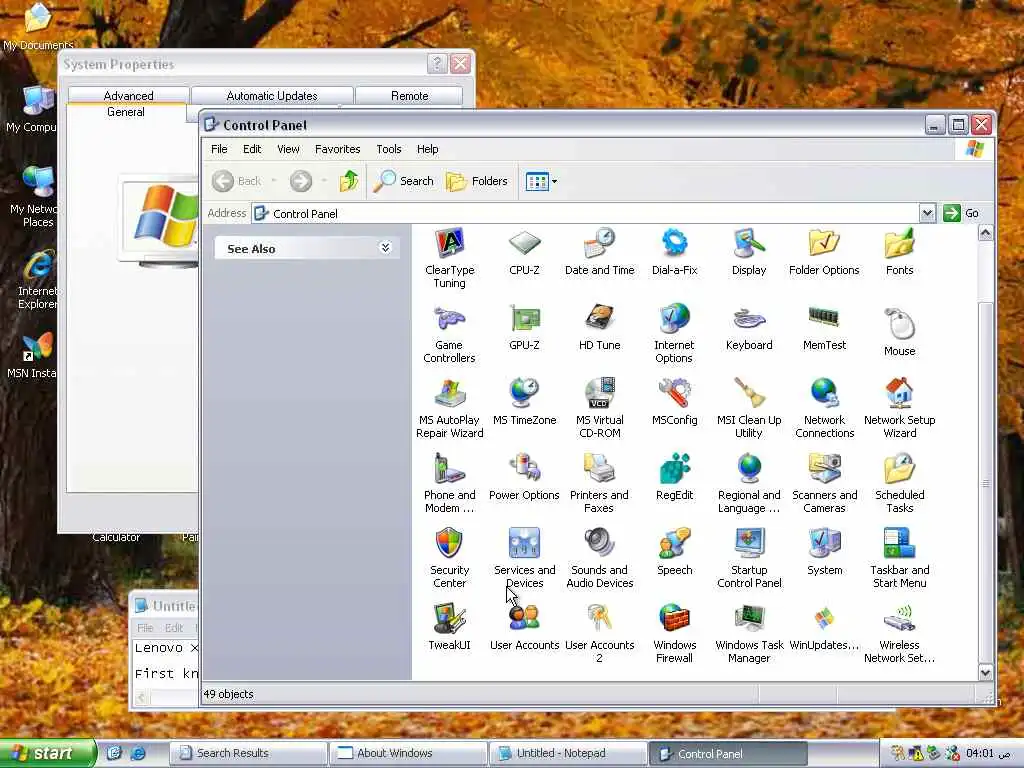The image size is (1024, 768).
Task: Open User Accounts 2 icon
Action: pyautogui.click(x=600, y=633)
